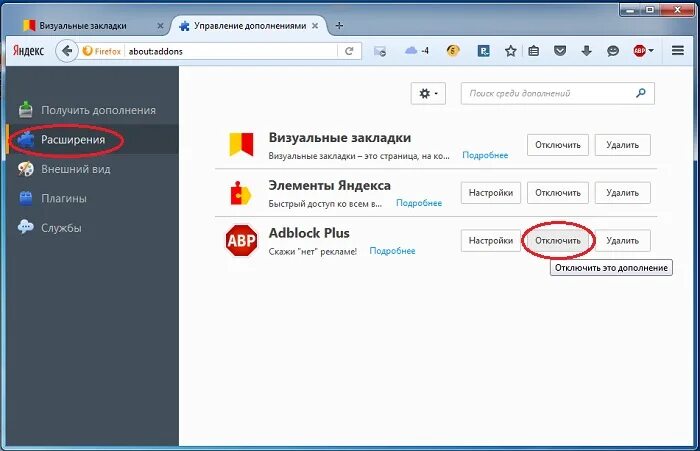Screen dimensions: 700x451
Task: Click the search magnifier in add-ons search
Action: point(641,93)
